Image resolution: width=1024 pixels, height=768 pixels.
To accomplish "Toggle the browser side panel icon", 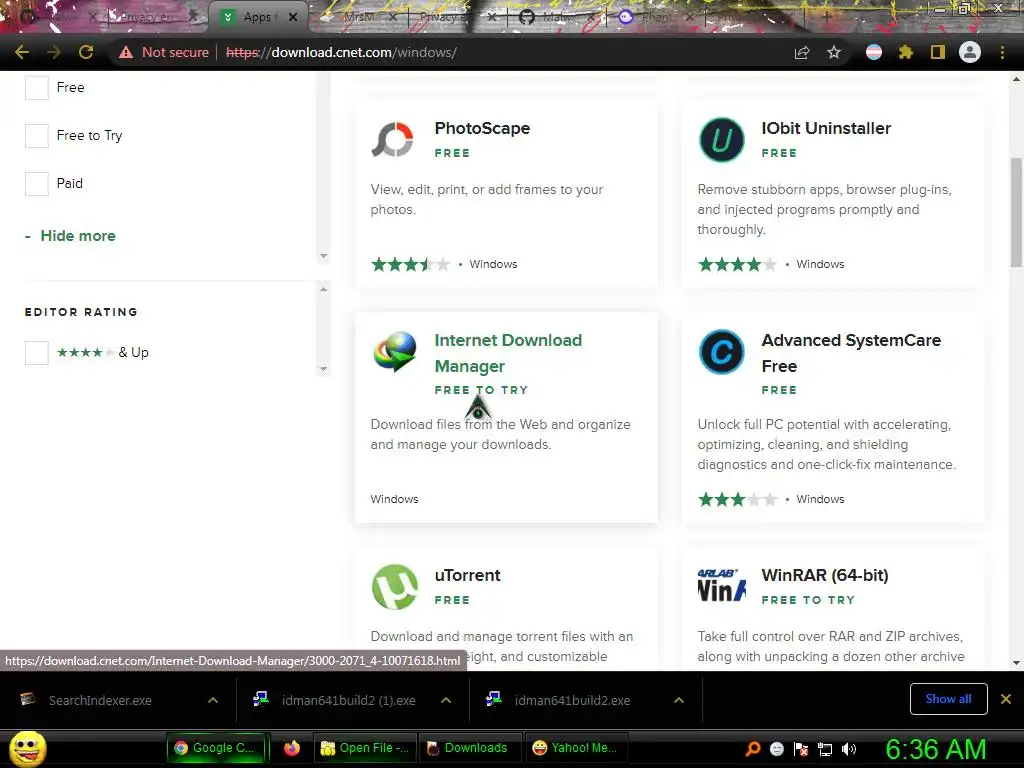I will pyautogui.click(x=938, y=52).
